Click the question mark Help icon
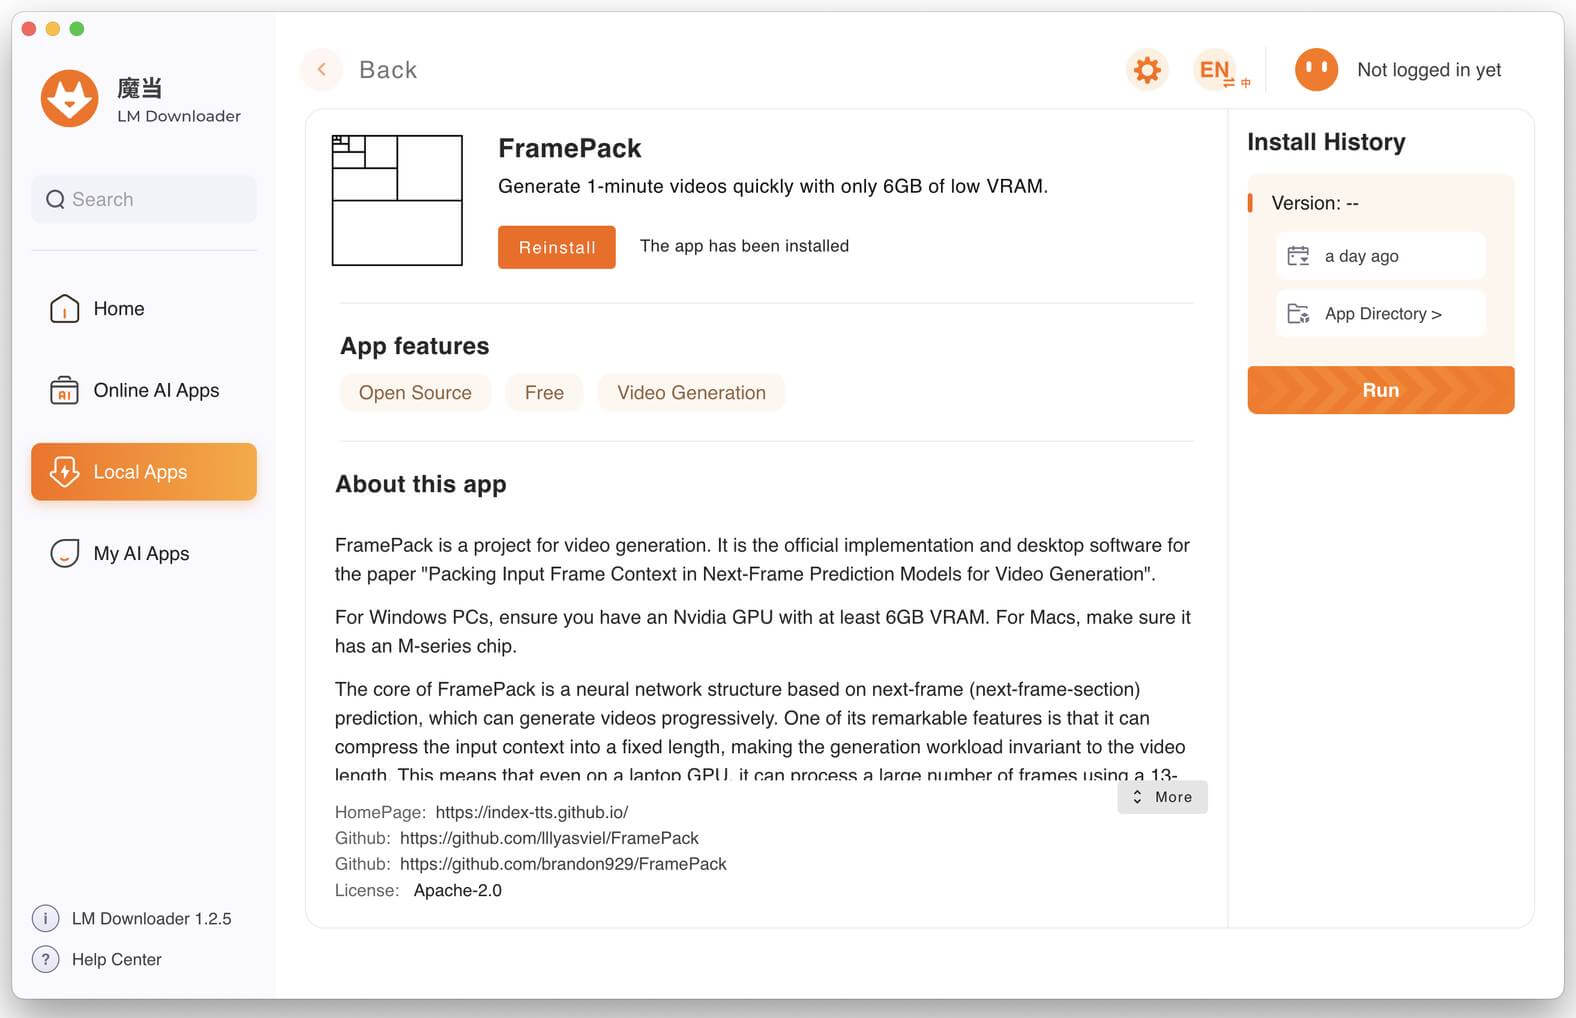Screen dimensions: 1576x1018 point(45,959)
